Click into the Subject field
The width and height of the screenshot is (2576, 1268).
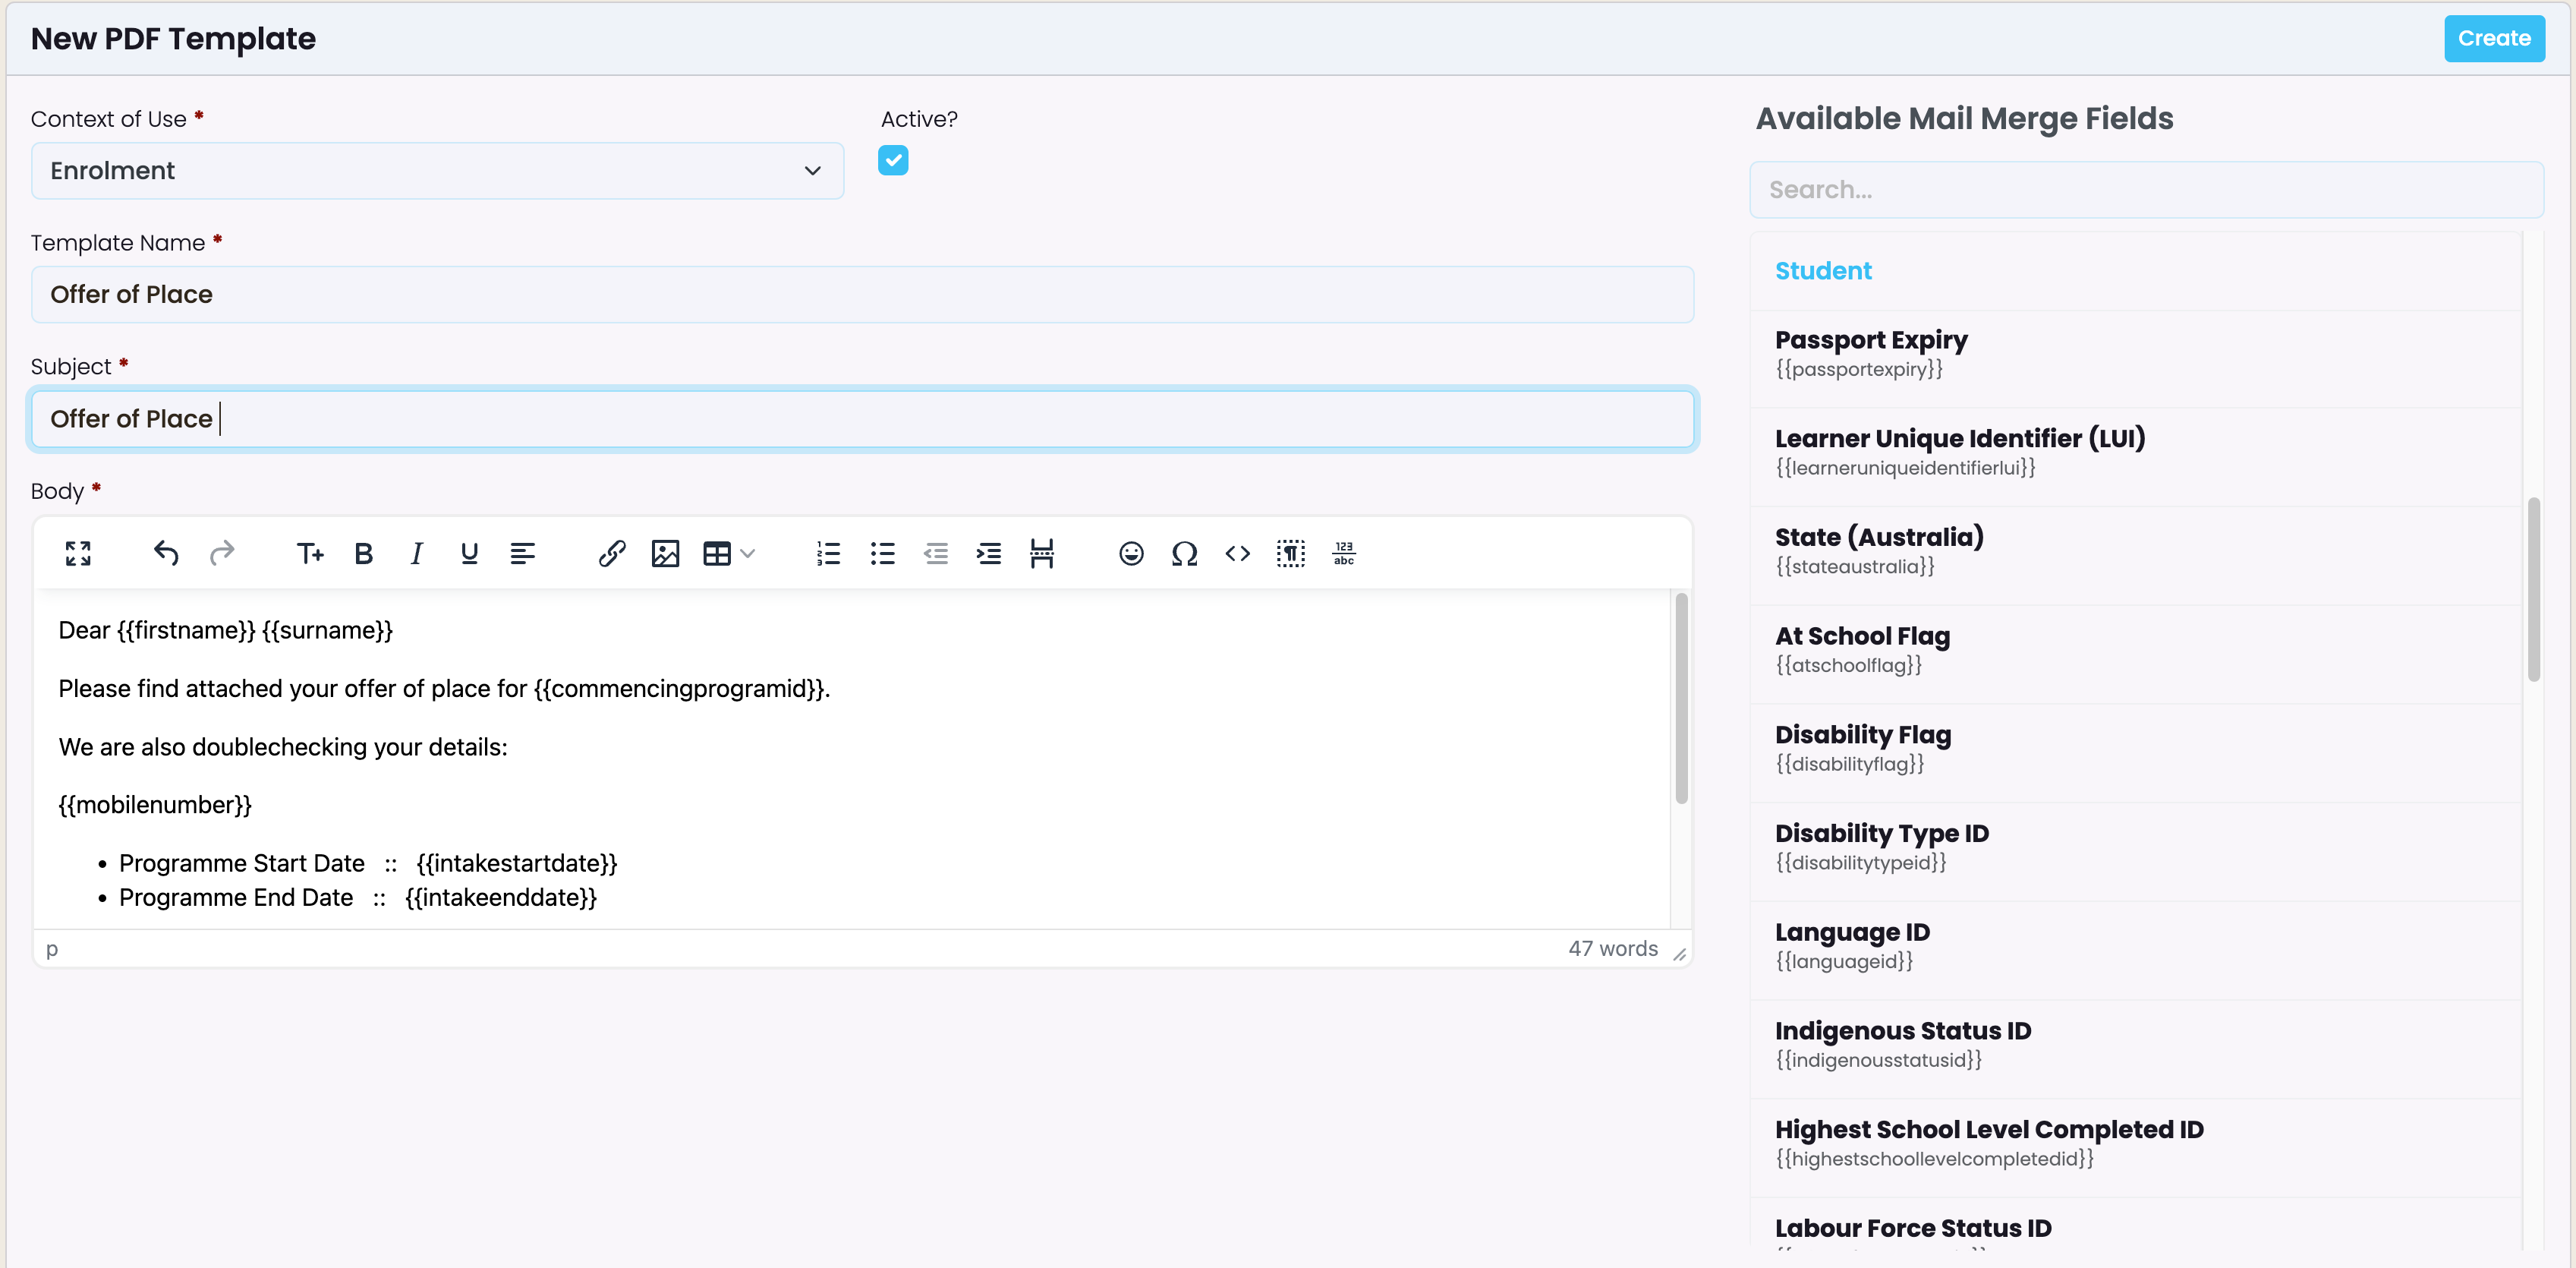[862, 418]
